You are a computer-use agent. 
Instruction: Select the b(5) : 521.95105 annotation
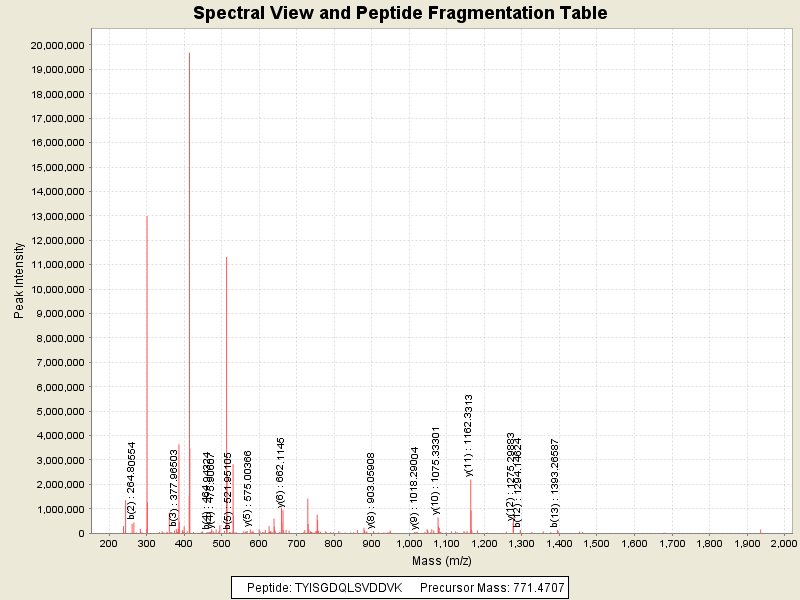point(228,490)
